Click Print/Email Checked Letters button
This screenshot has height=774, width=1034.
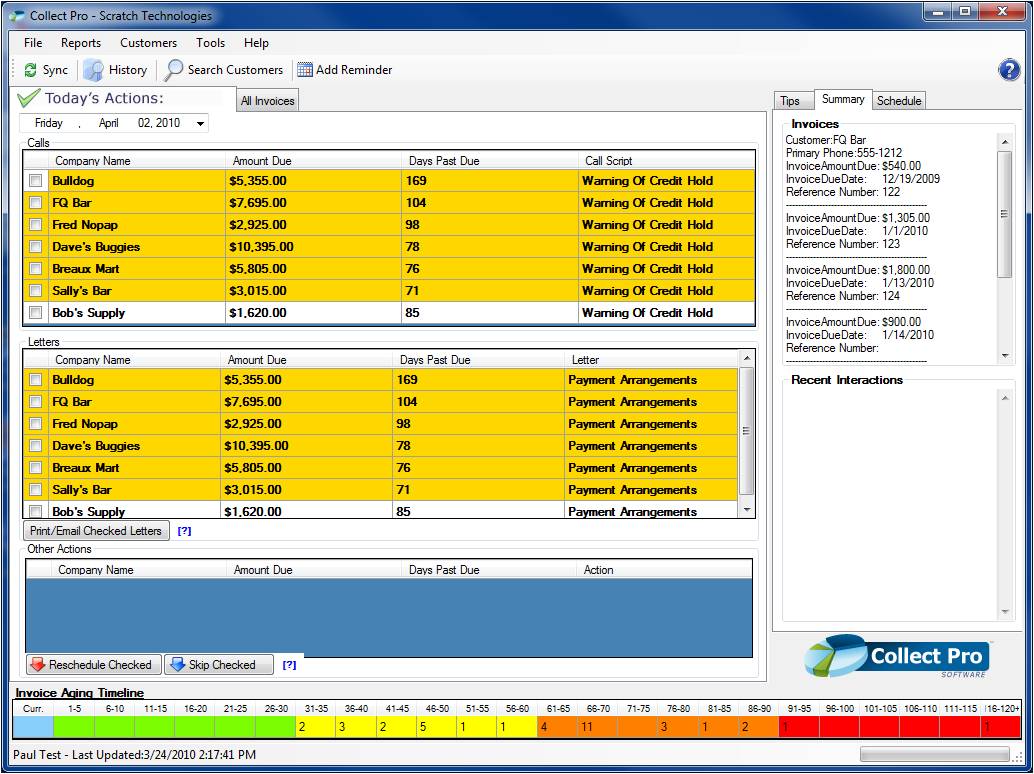pyautogui.click(x=96, y=531)
